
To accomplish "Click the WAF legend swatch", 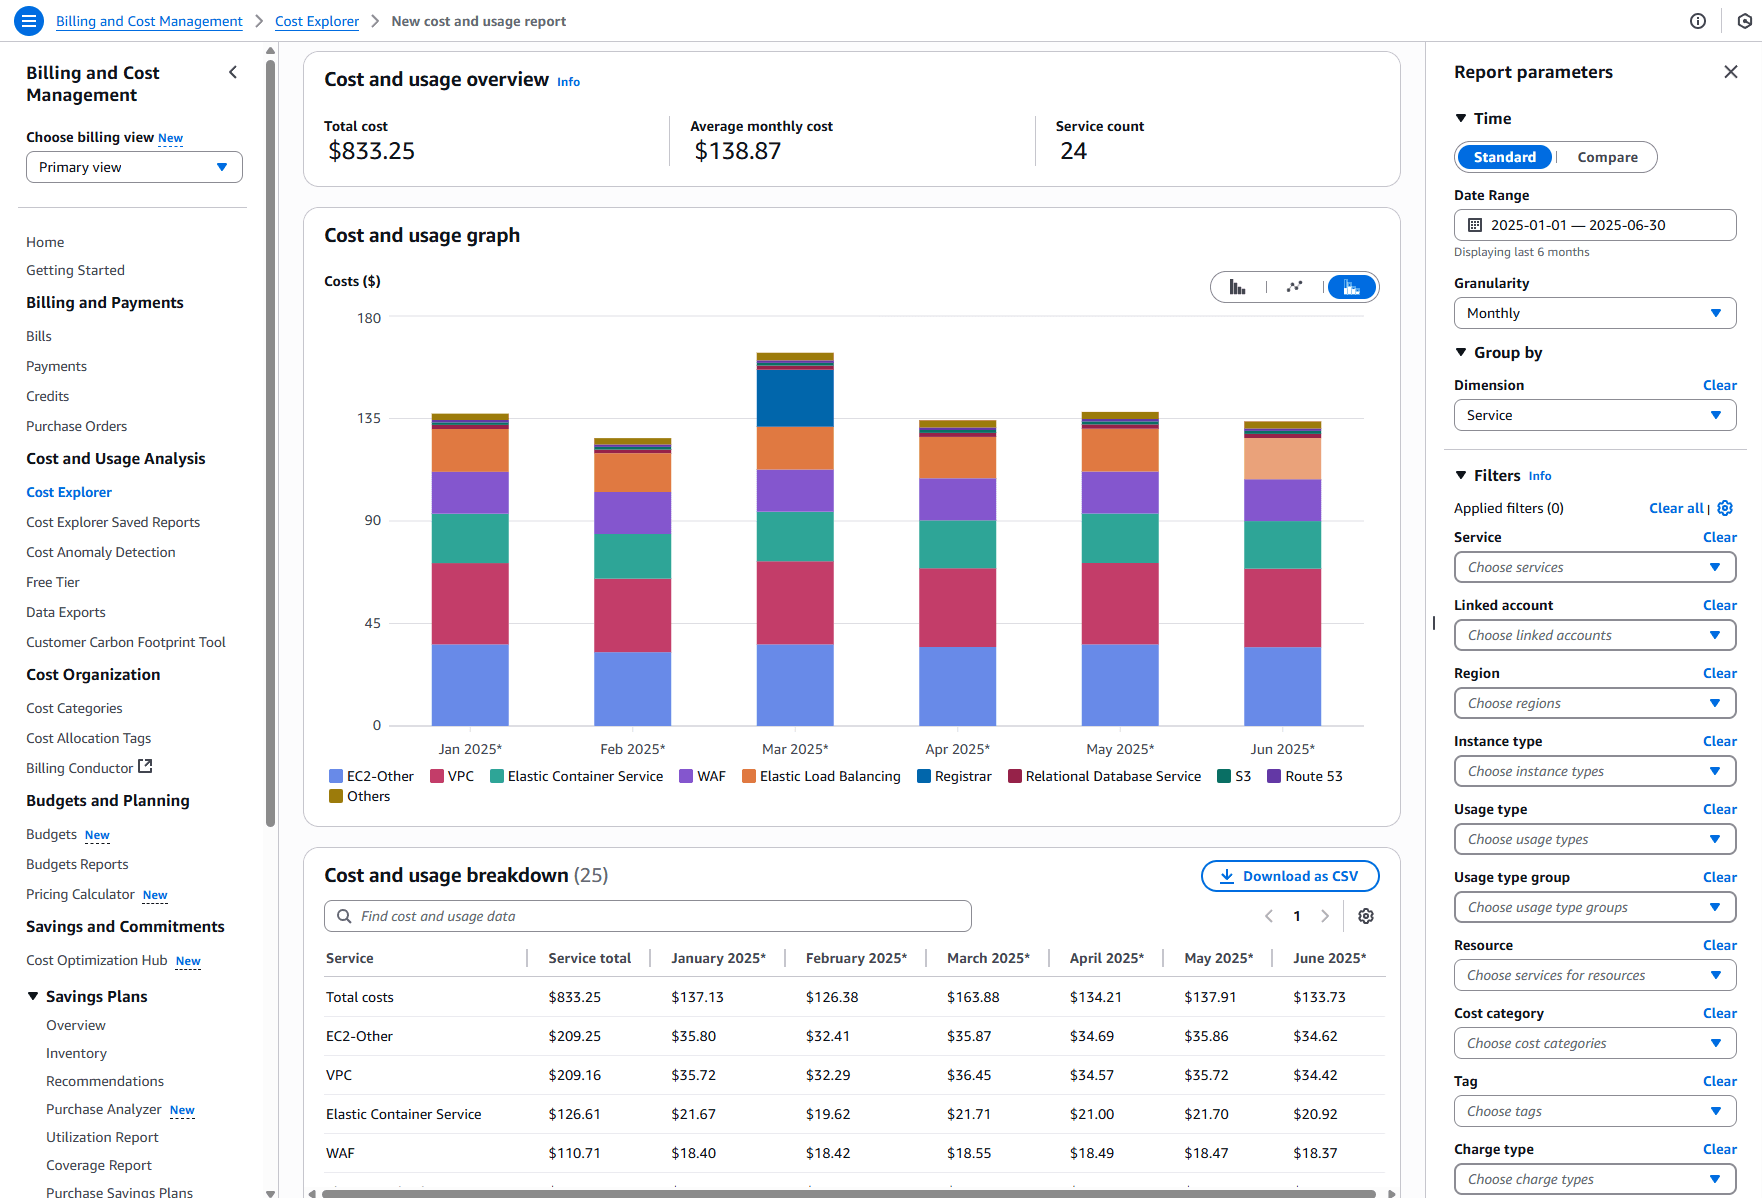I will 686,776.
